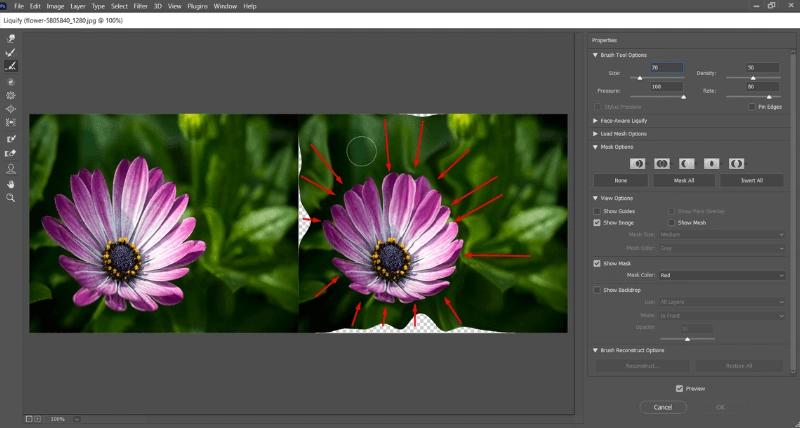Select the Freeze Mask tool
This screenshot has width=800, height=428.
11,139
